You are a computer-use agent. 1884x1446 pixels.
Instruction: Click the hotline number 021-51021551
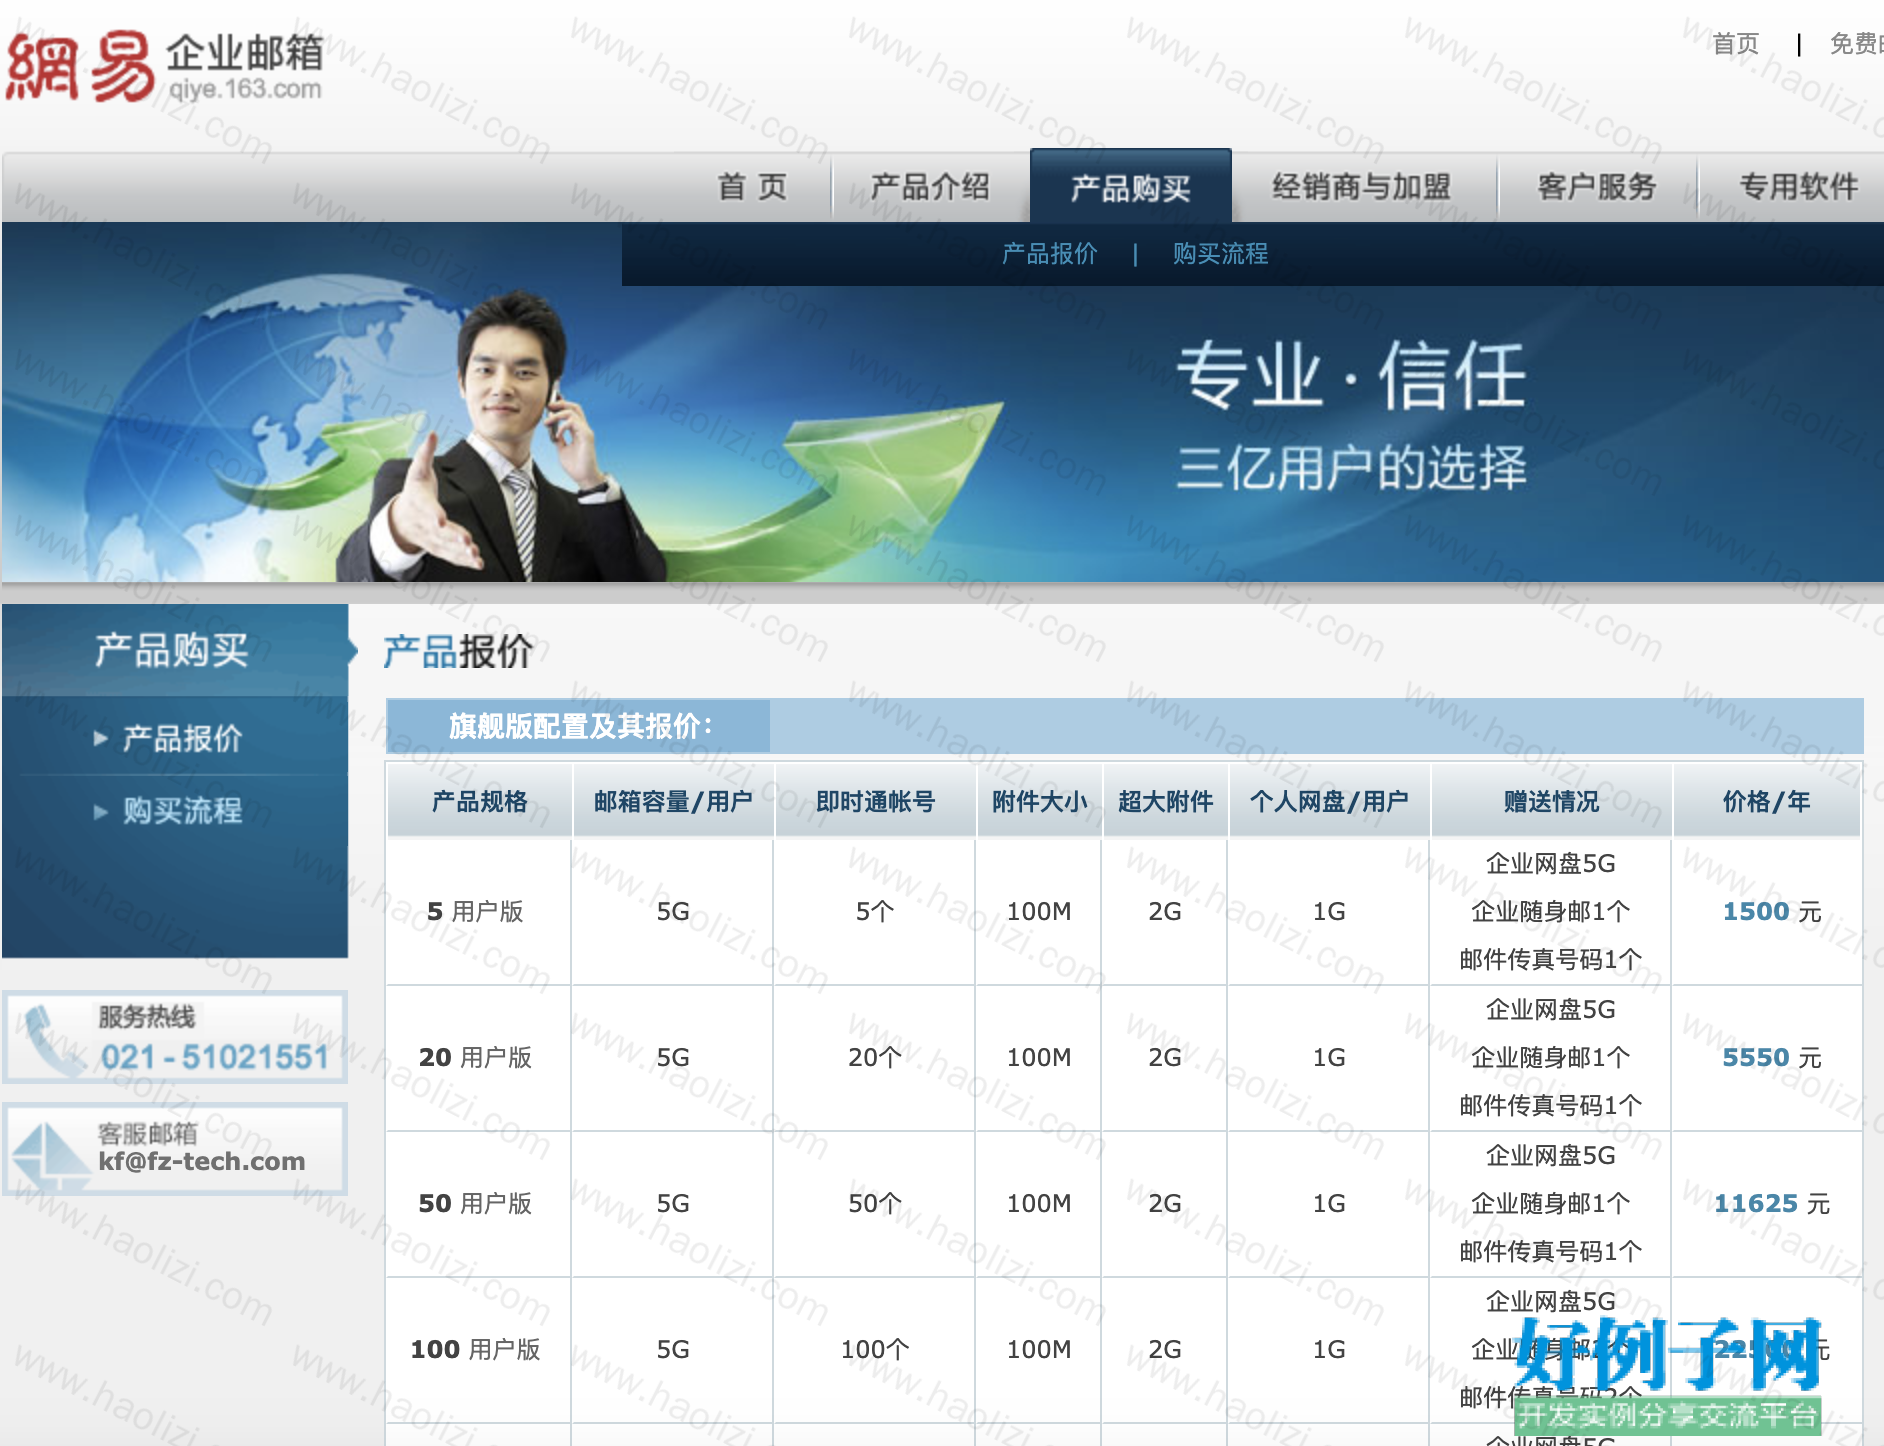[x=214, y=1057]
